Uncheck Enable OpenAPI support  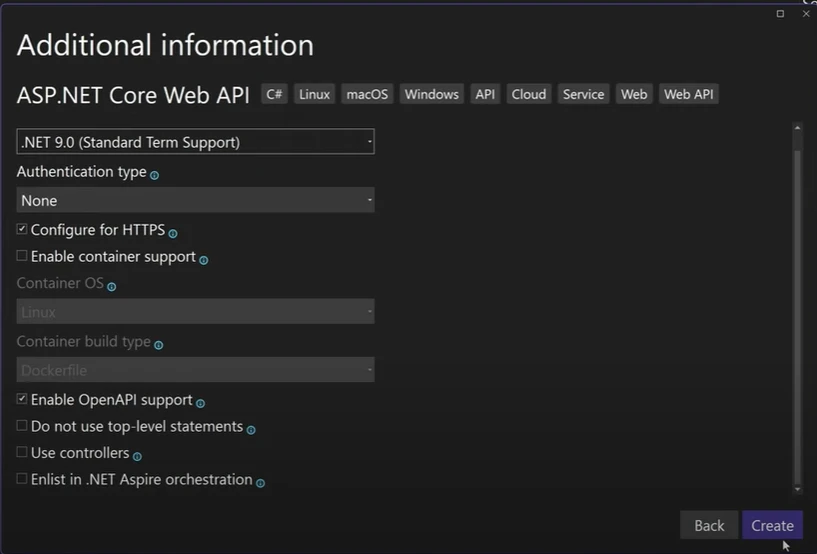pyautogui.click(x=22, y=399)
